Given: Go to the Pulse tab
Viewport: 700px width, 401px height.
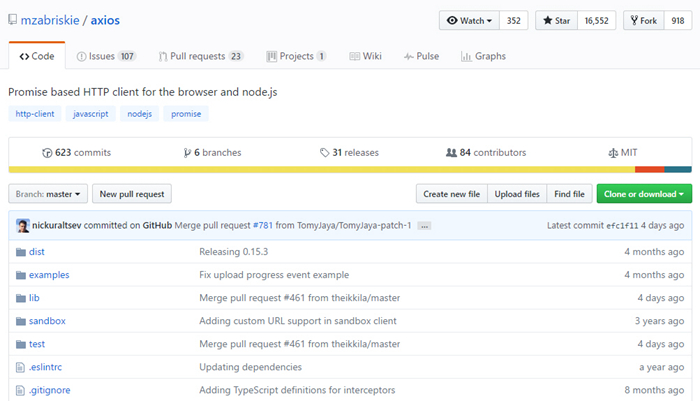Looking at the screenshot, I should click(x=421, y=56).
